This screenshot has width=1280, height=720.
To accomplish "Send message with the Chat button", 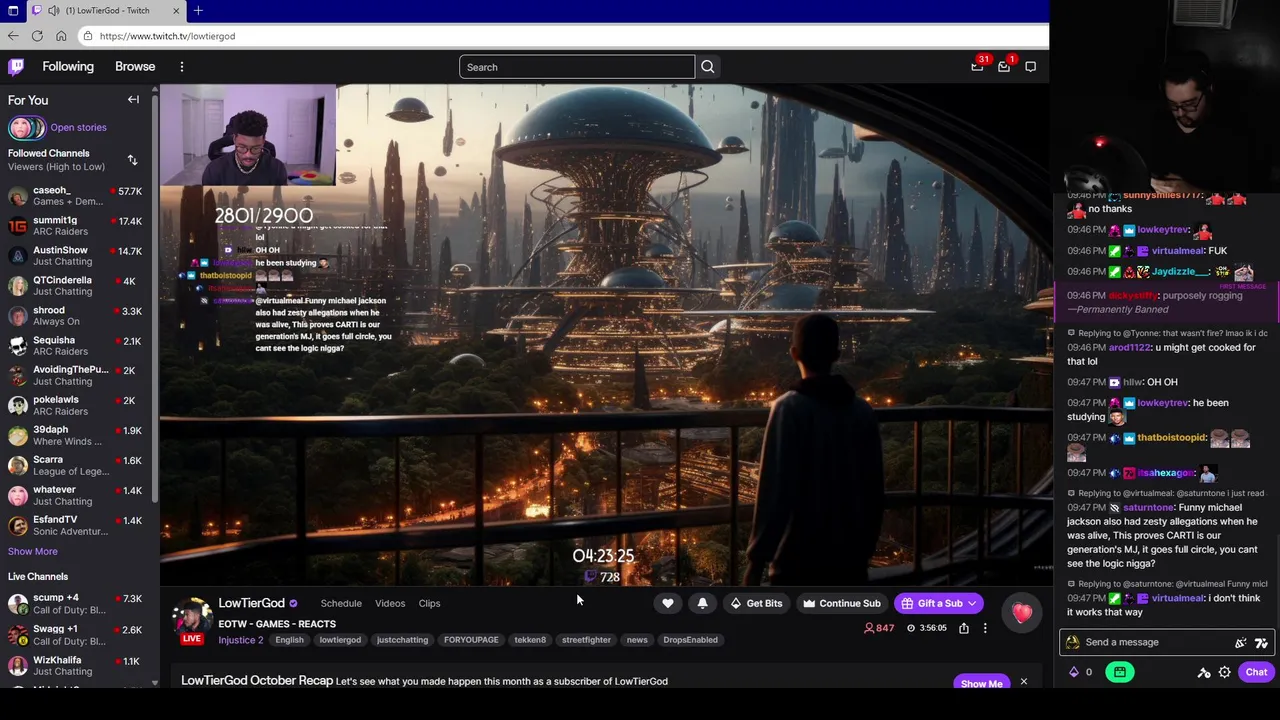I will pos(1256,672).
